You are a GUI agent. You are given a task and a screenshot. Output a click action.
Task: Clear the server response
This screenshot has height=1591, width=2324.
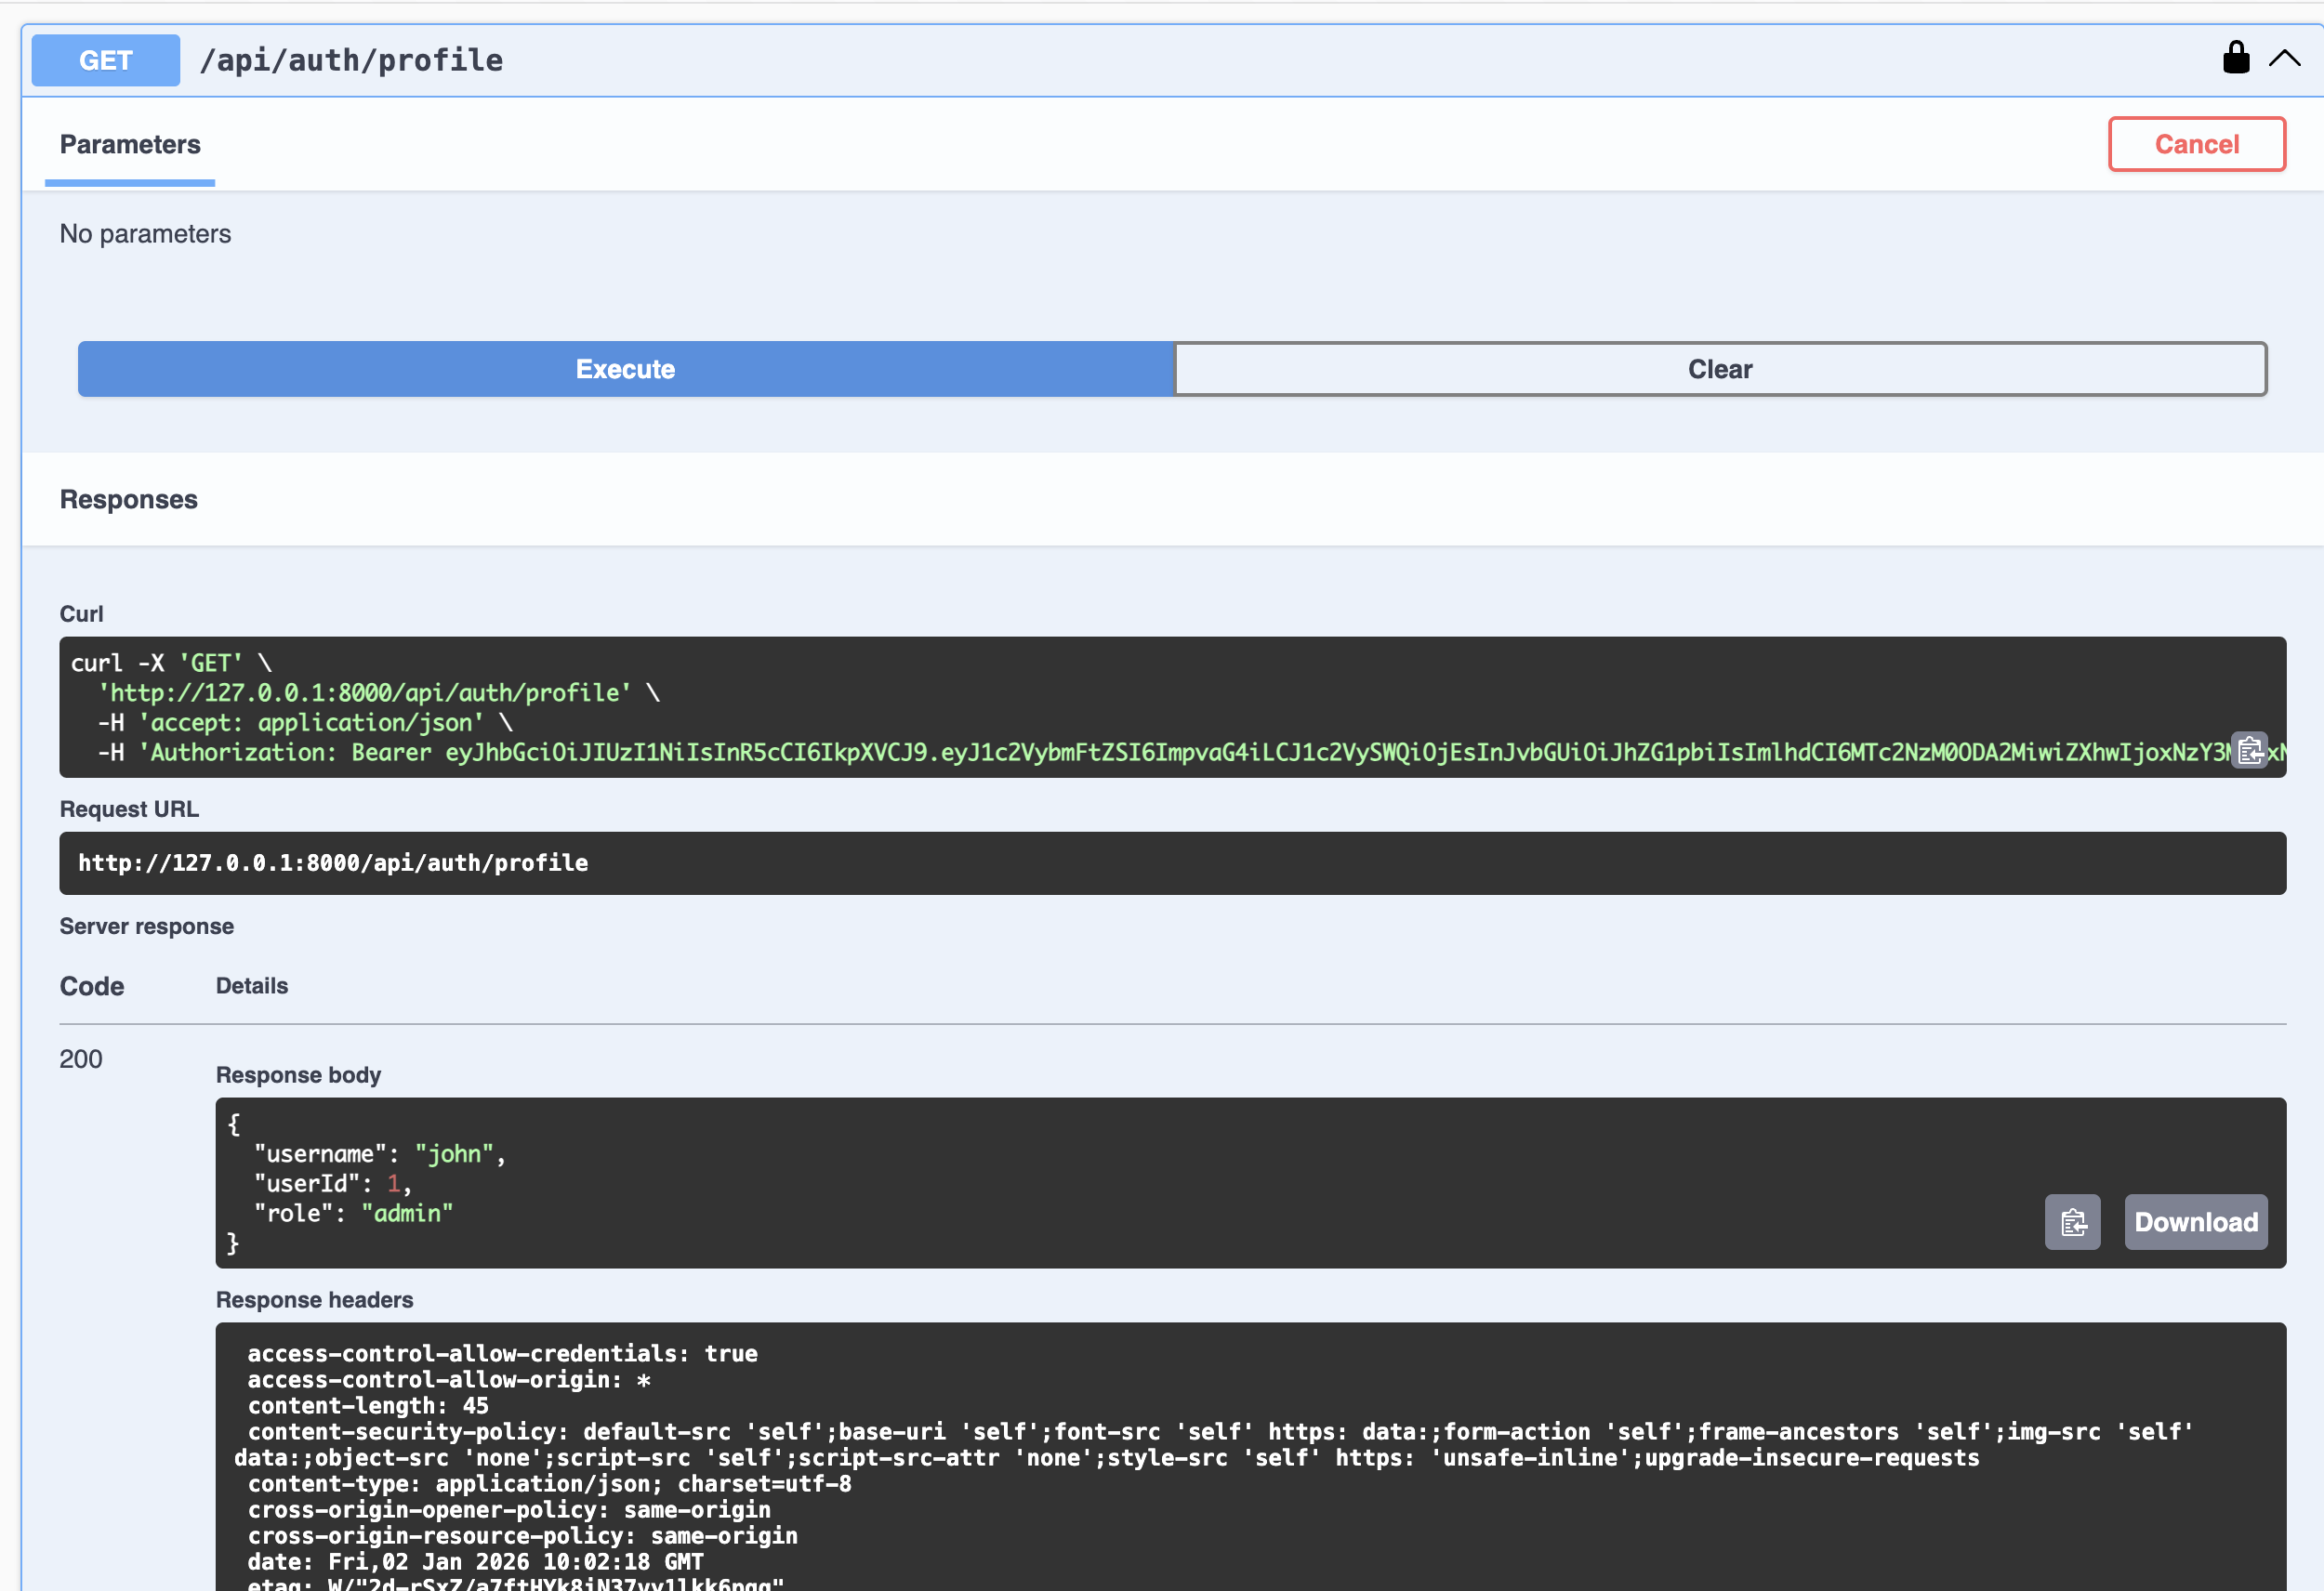[1720, 369]
